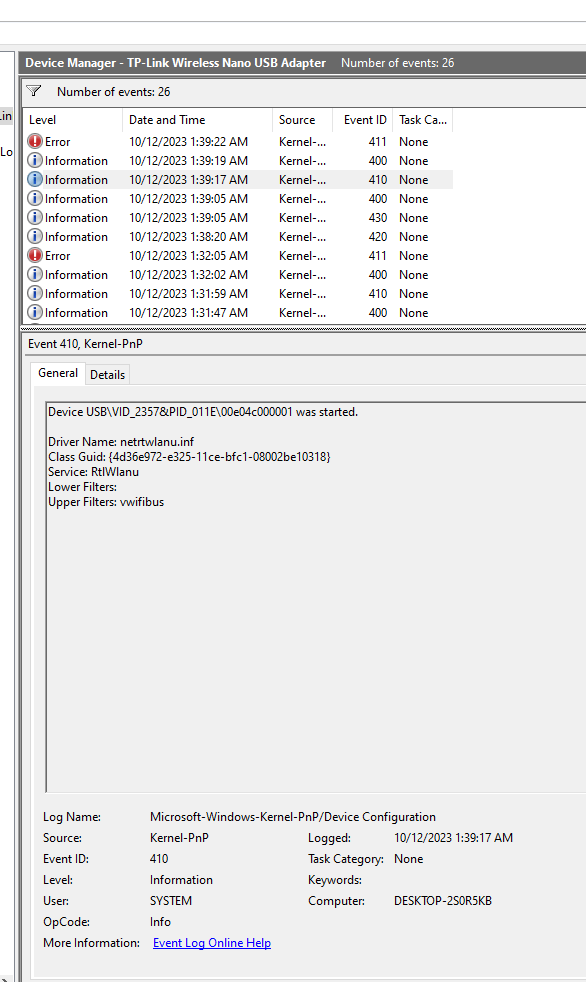This screenshot has width=586, height=982.
Task: Click the Error icon of the 1:32:05 AM event
Action: pos(35,256)
